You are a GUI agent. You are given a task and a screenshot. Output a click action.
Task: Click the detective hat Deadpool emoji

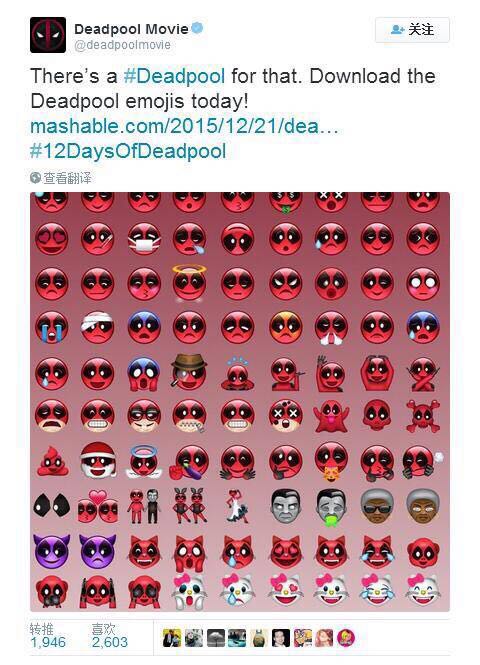(189, 372)
